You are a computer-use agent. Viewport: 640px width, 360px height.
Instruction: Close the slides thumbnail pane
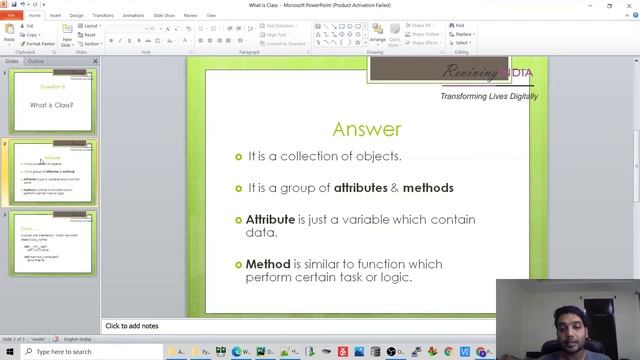click(95, 61)
